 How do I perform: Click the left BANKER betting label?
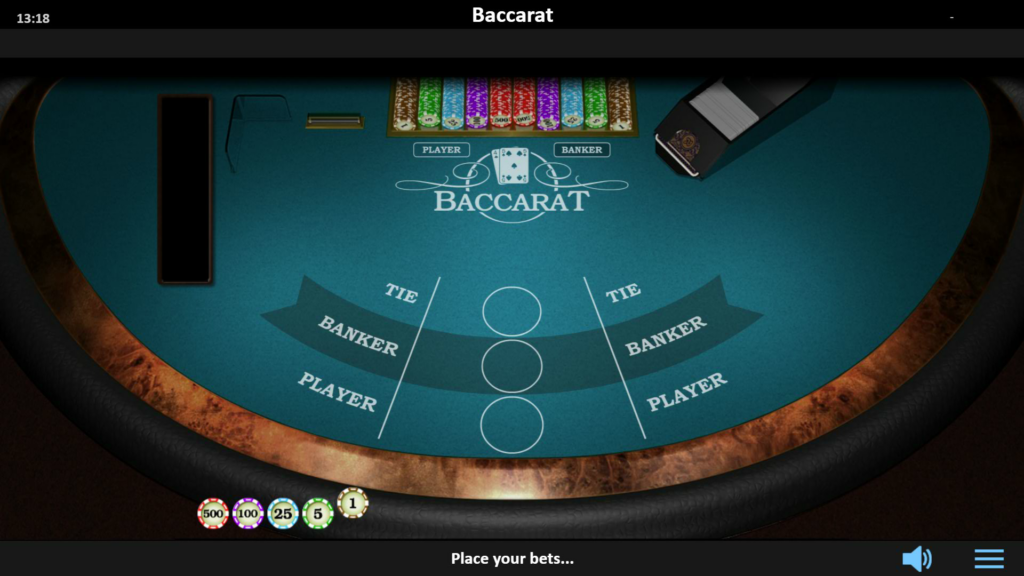358,335
